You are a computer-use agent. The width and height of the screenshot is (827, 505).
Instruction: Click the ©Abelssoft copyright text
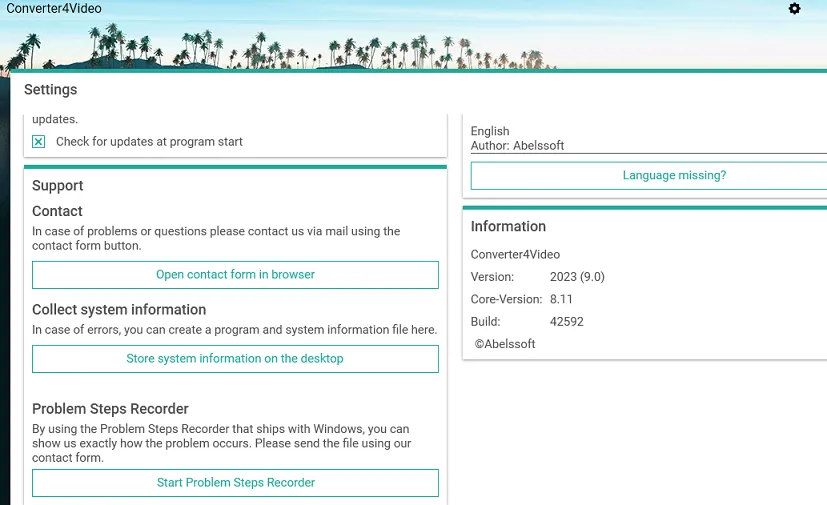tap(505, 344)
